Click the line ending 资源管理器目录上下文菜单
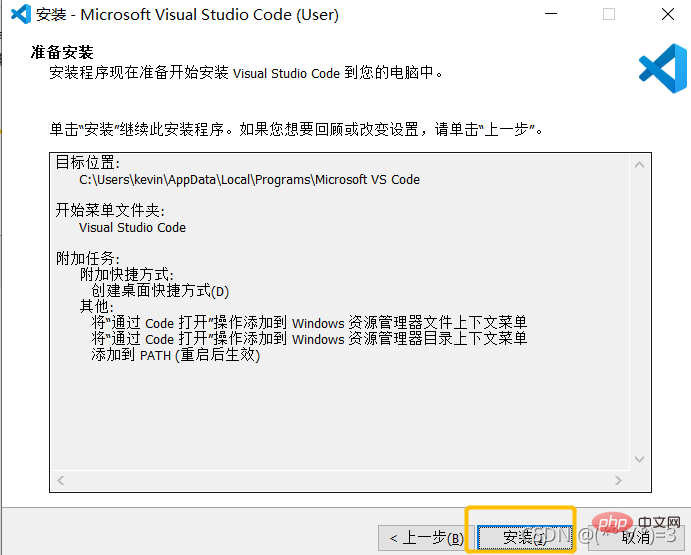Image resolution: width=691 pixels, height=555 pixels. [309, 339]
